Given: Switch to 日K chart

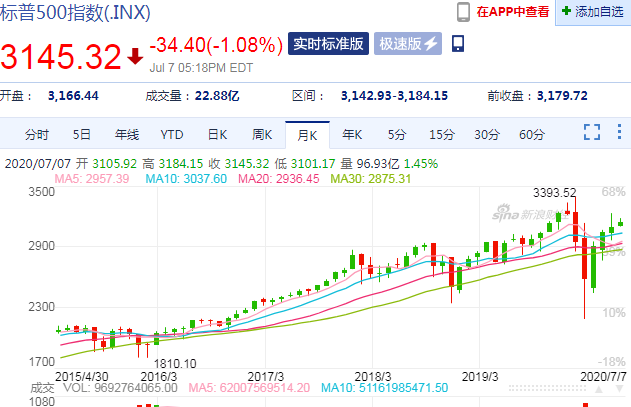Looking at the screenshot, I should pos(217,134).
